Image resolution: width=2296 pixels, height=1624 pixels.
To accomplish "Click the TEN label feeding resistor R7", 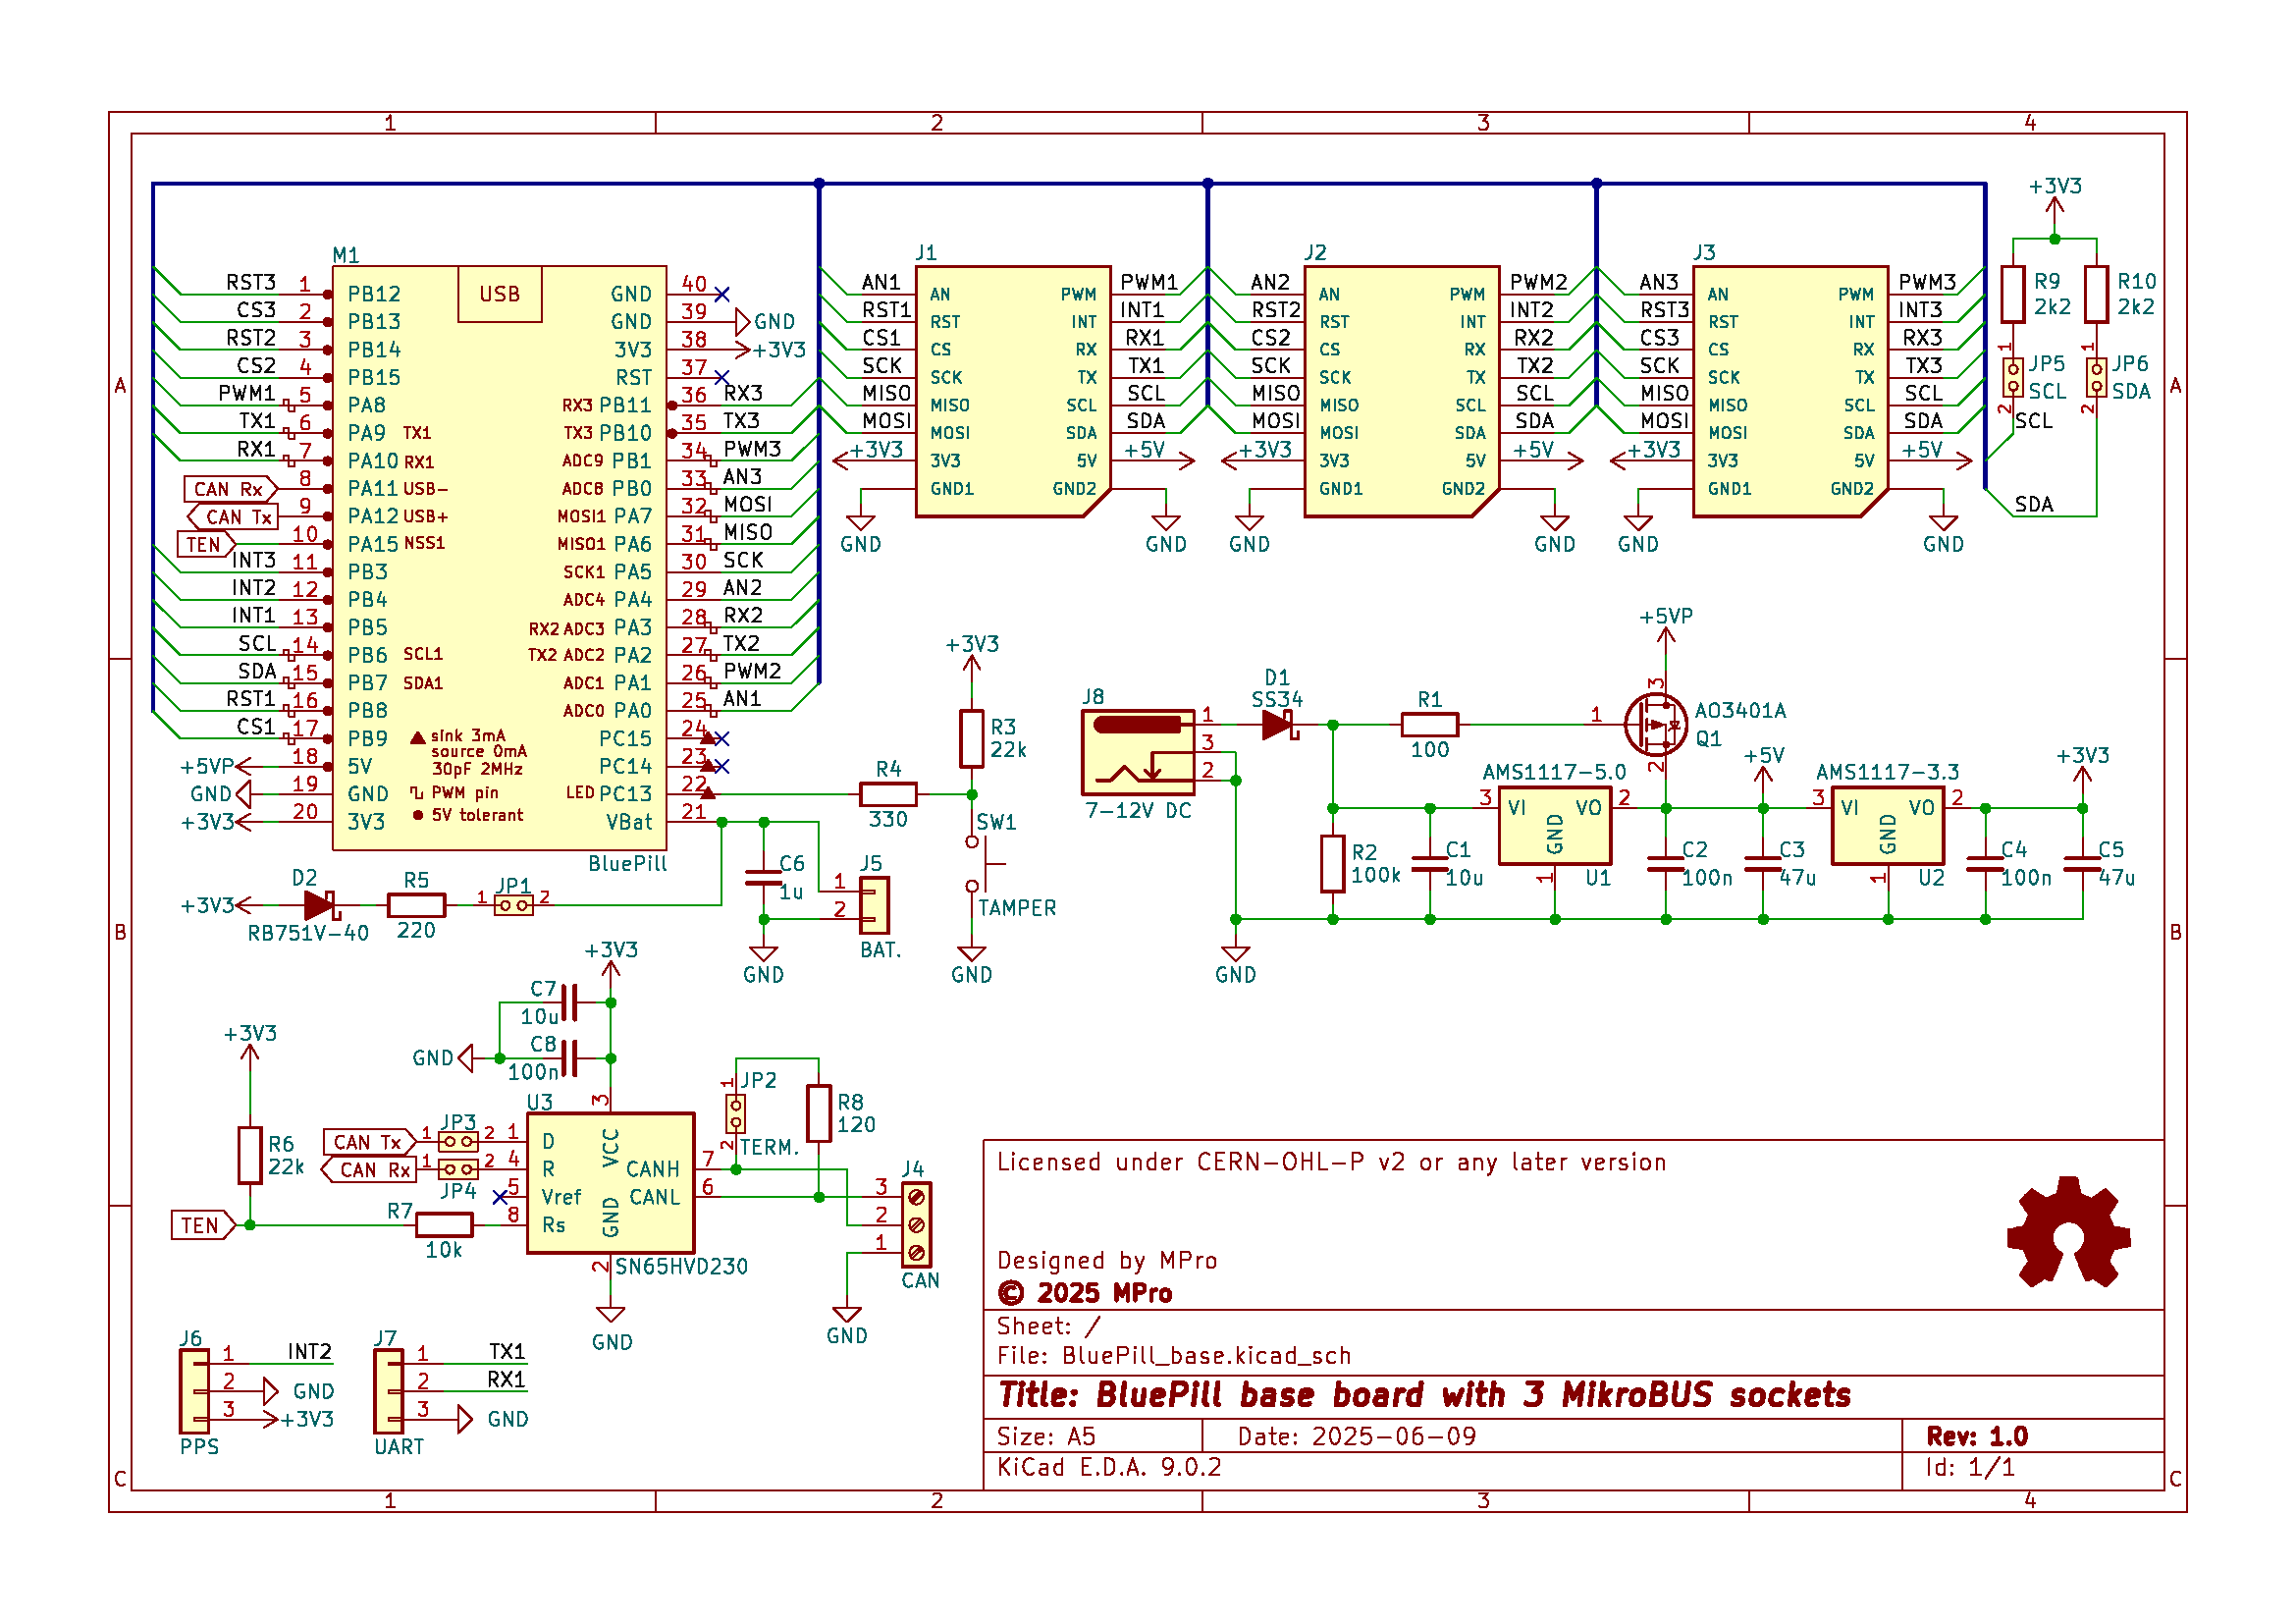I will click(203, 1225).
